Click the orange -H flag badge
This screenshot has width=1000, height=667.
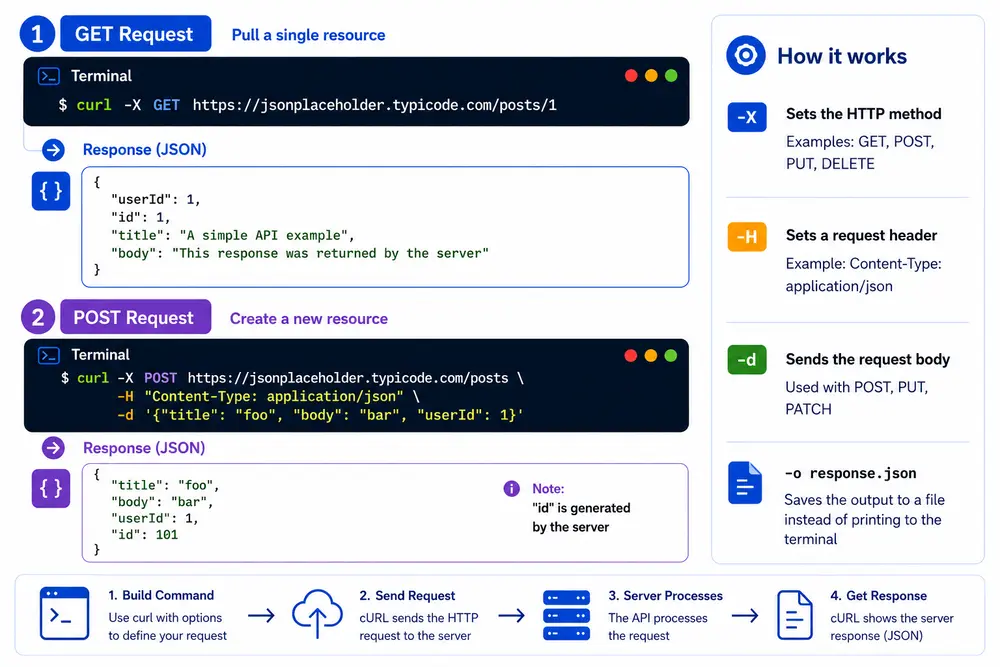click(747, 237)
